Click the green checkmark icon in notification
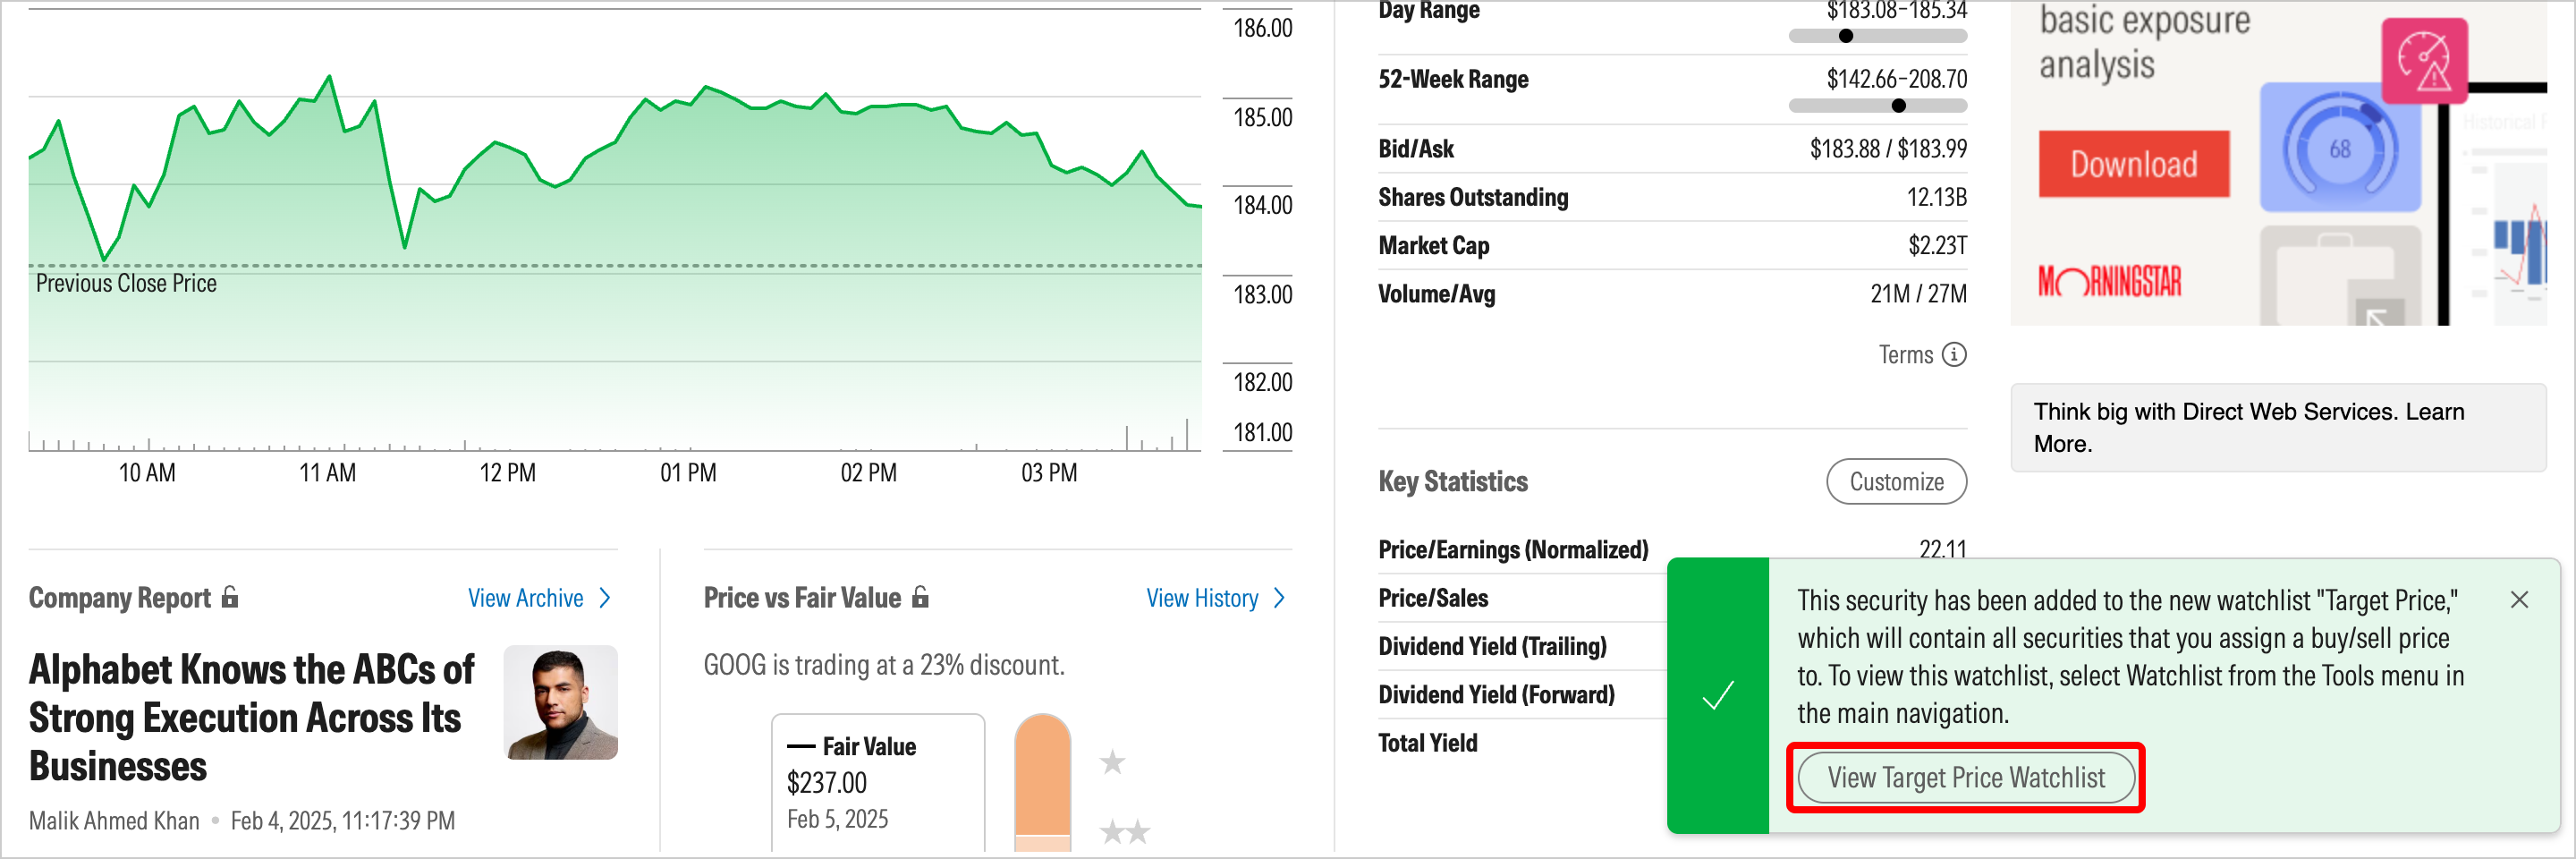 coord(1717,695)
